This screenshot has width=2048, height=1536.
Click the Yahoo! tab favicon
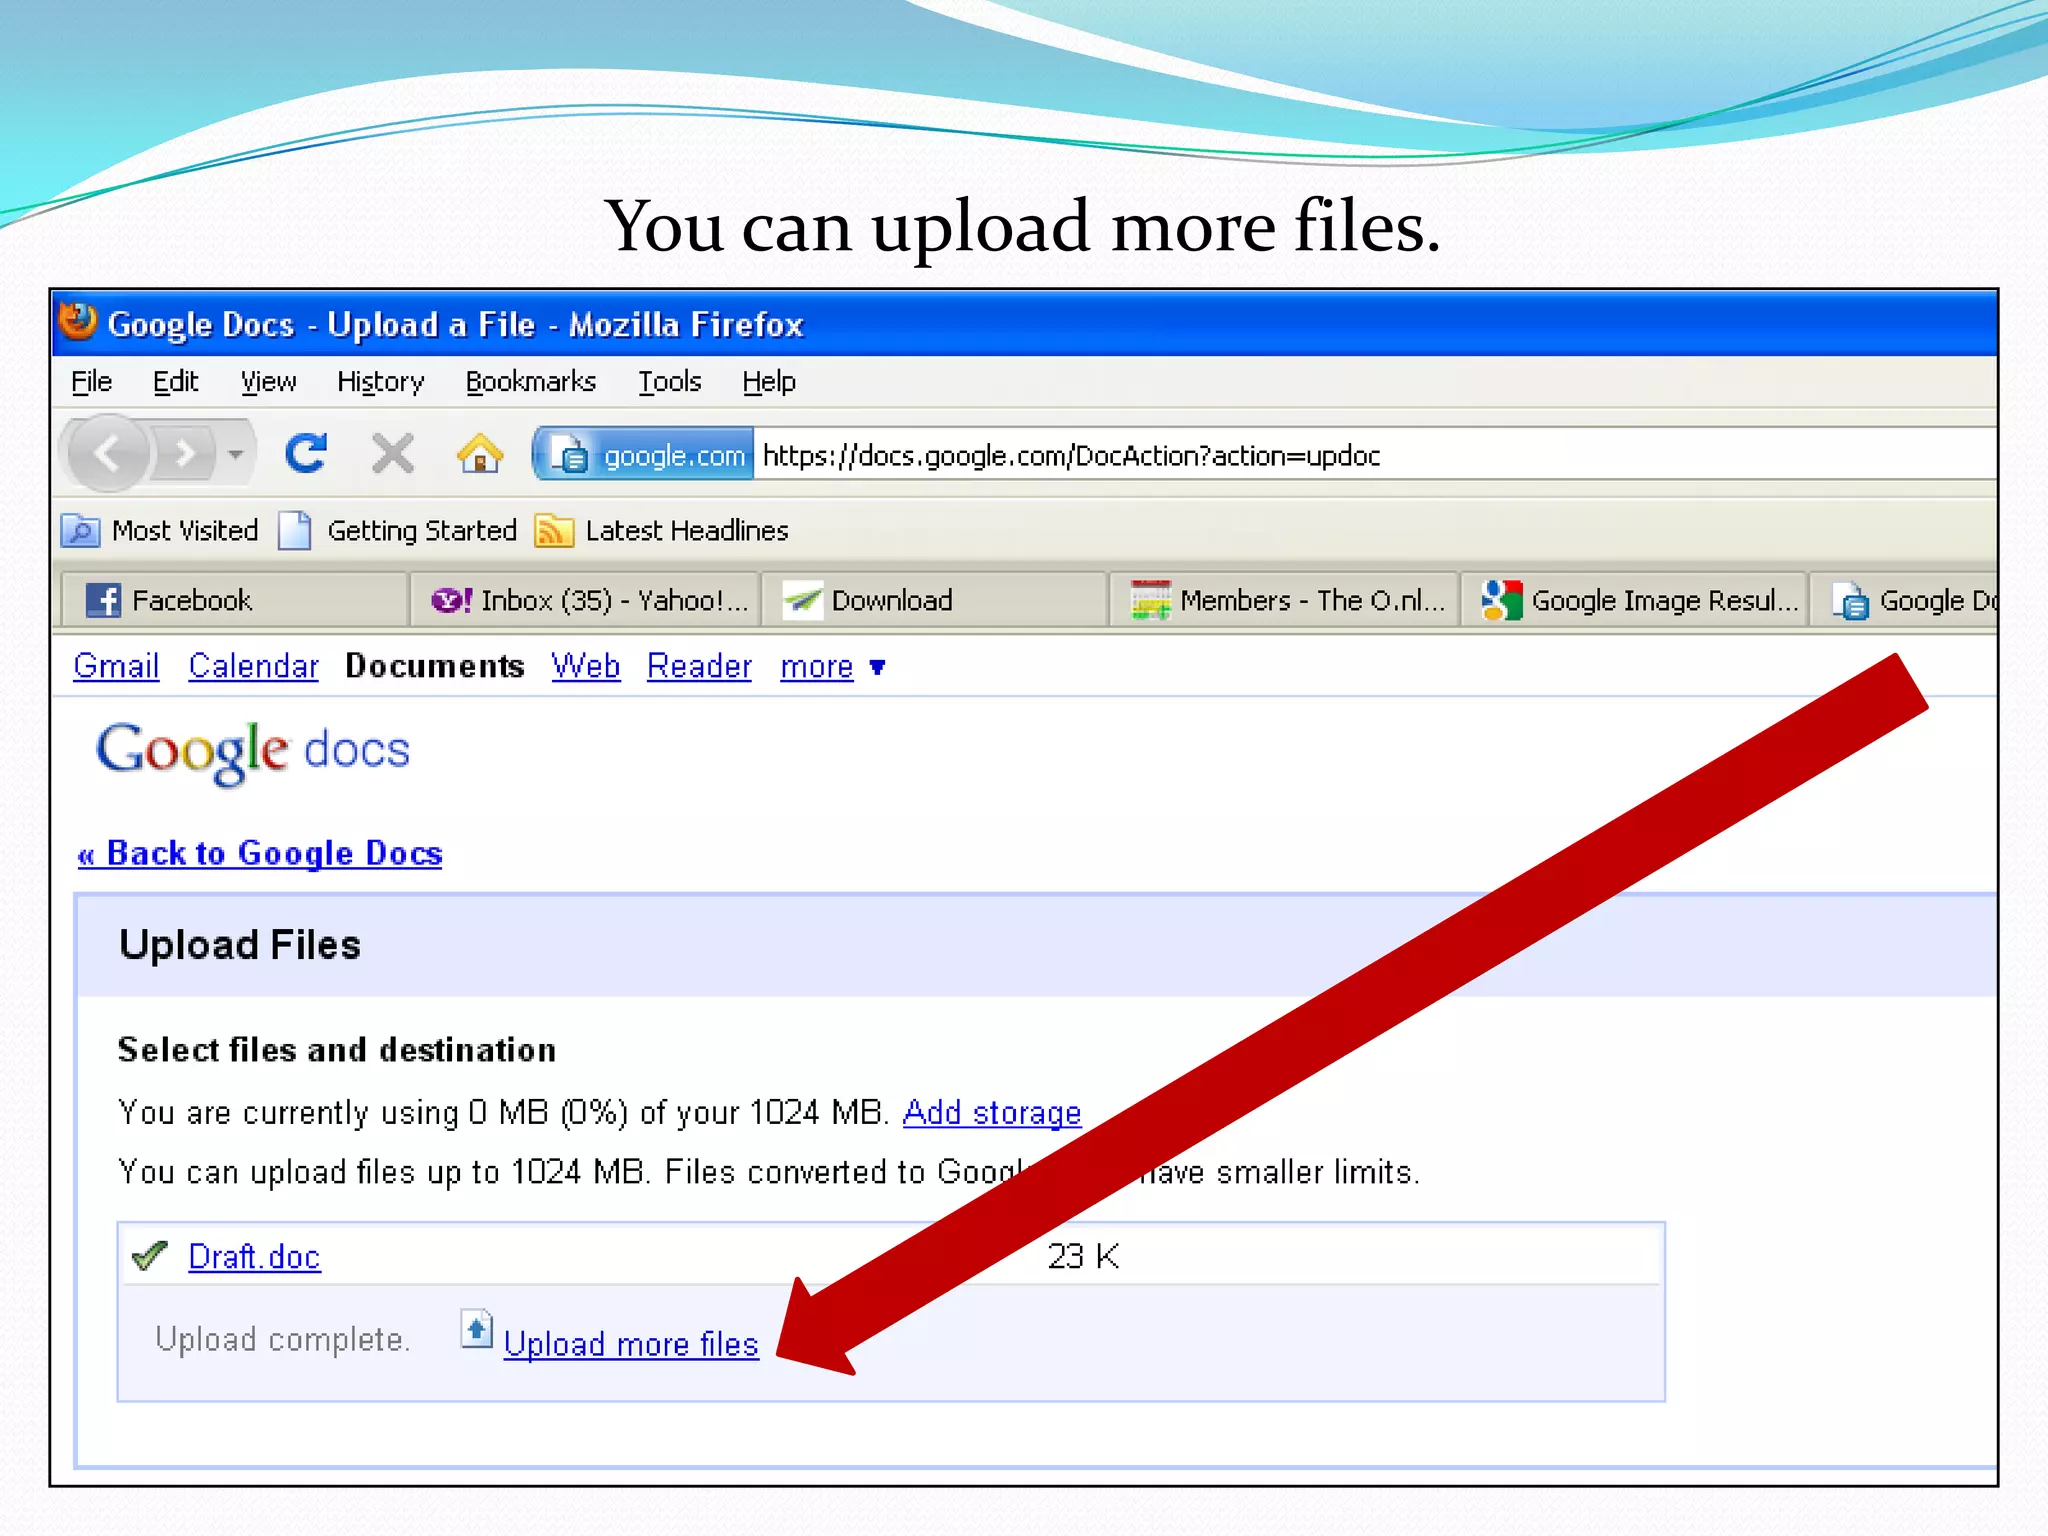[x=451, y=600]
